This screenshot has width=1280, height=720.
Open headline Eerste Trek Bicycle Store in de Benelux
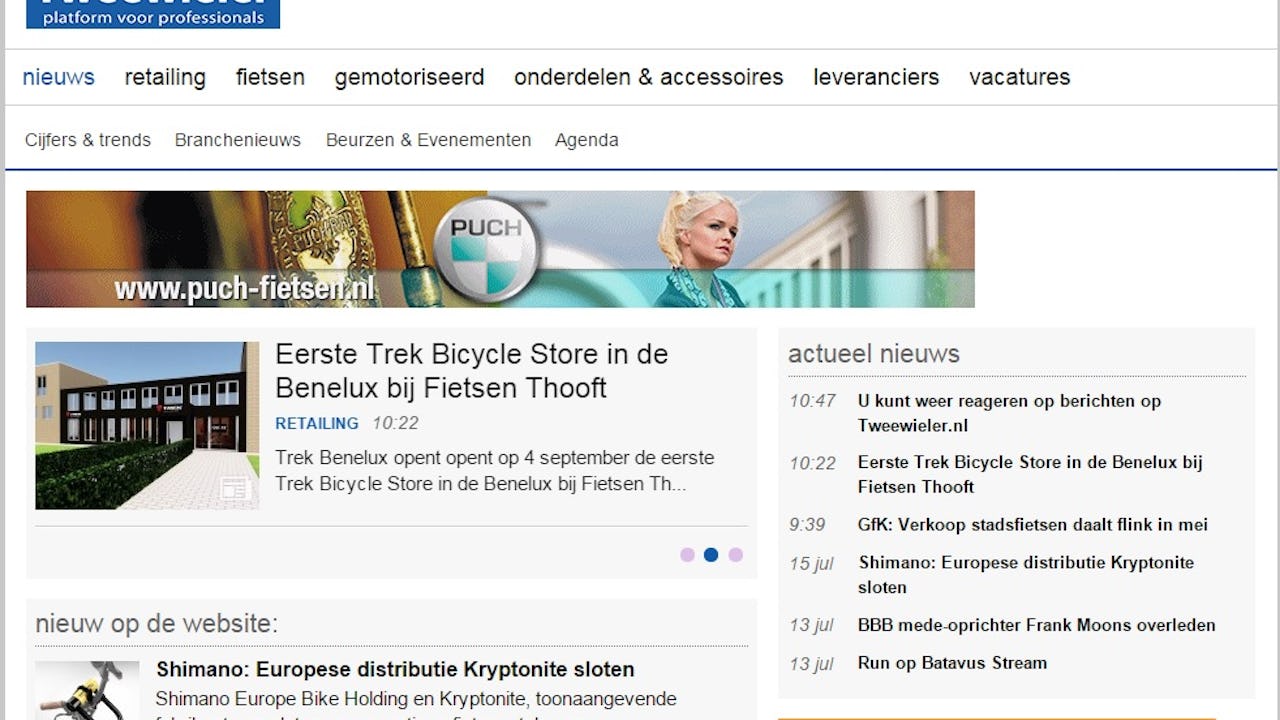(471, 371)
